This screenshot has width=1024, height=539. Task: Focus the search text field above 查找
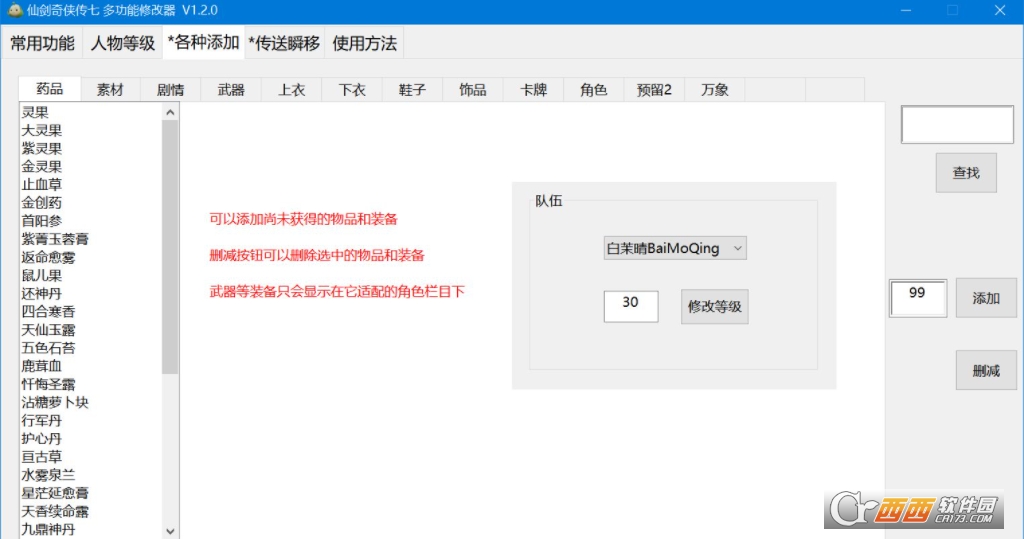957,124
